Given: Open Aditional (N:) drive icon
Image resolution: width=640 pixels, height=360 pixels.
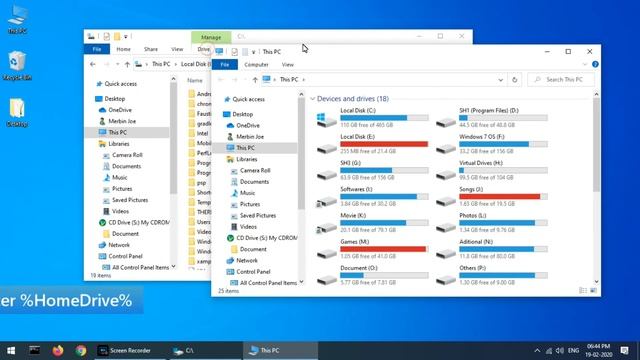Looking at the screenshot, I should point(446,253).
